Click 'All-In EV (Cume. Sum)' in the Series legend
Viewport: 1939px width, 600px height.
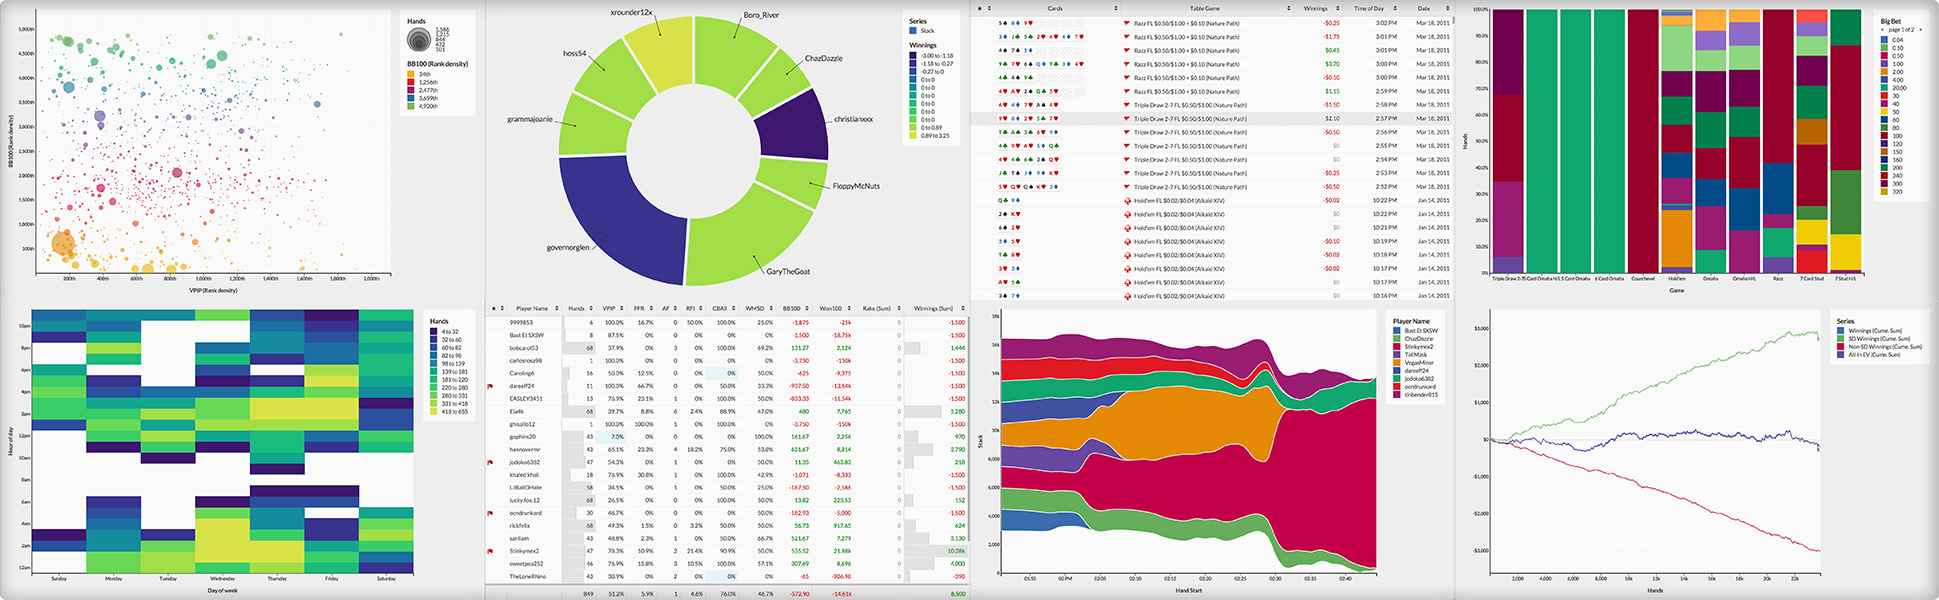[1875, 355]
